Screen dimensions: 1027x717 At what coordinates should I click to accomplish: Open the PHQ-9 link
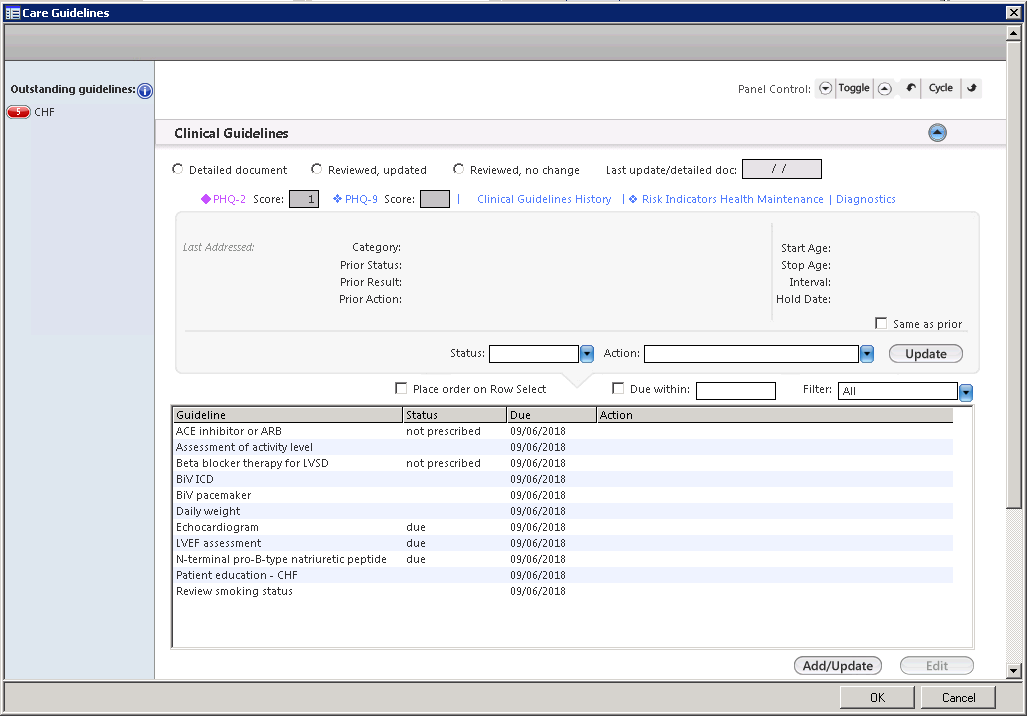tap(361, 199)
